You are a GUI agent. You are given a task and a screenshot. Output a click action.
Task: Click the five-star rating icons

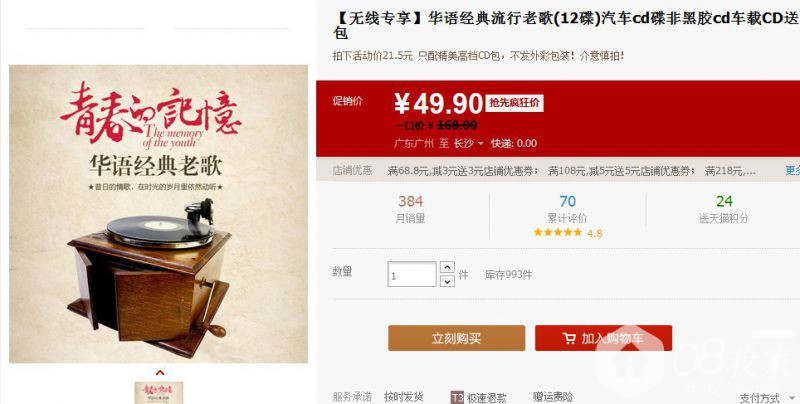click(x=558, y=233)
